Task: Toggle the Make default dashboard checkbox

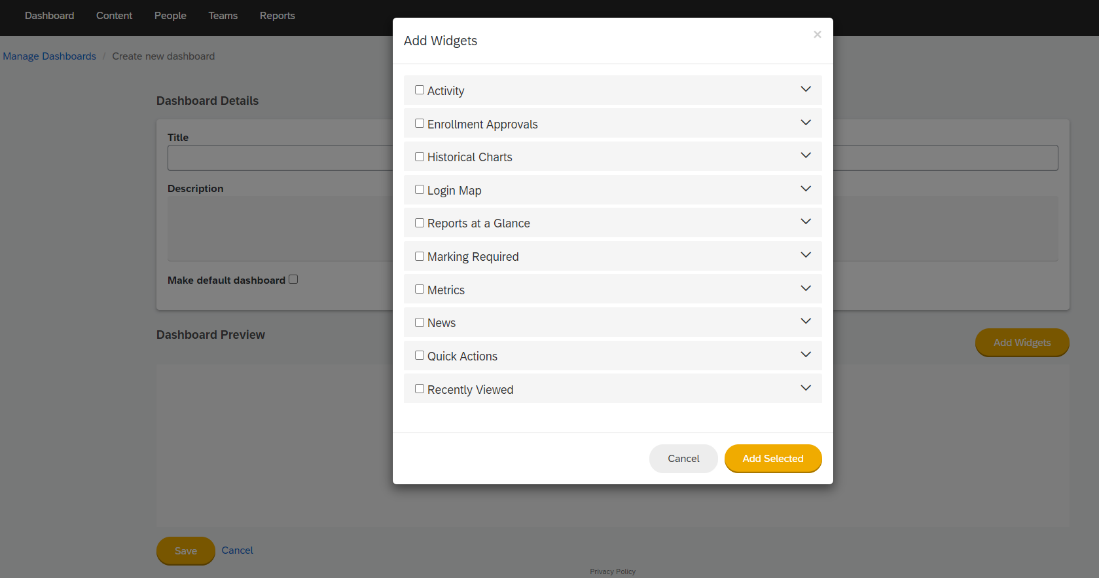Action: (294, 280)
